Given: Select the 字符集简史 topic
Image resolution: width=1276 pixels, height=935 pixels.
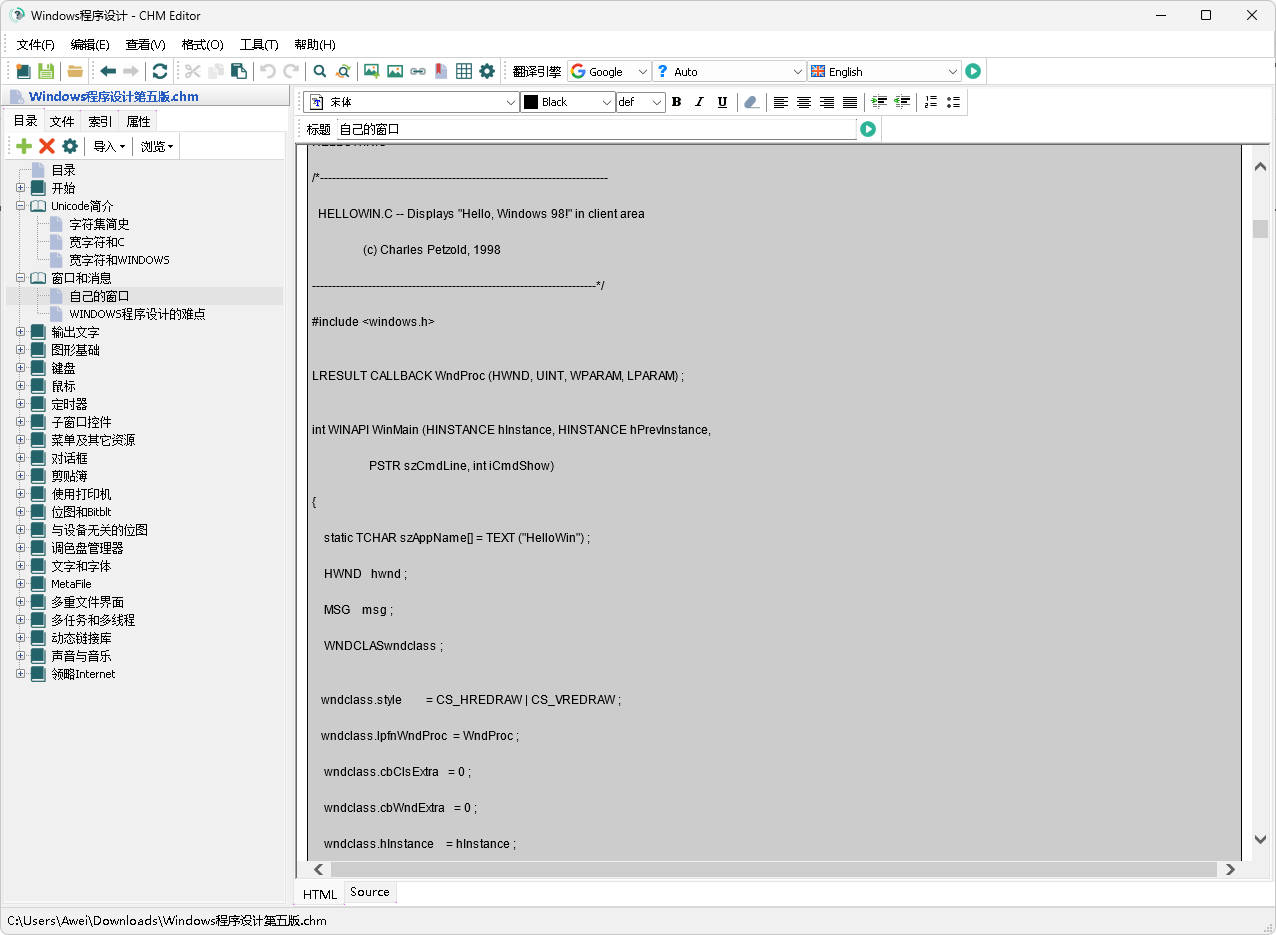Looking at the screenshot, I should click(x=99, y=224).
